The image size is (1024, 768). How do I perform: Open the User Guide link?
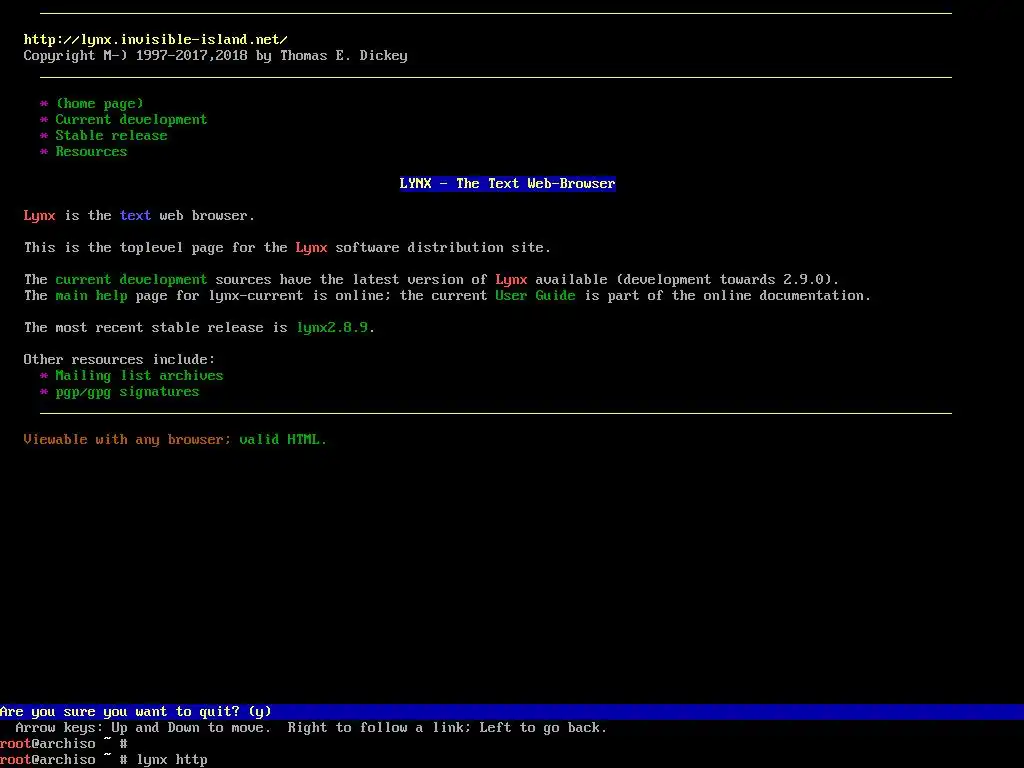point(535,295)
